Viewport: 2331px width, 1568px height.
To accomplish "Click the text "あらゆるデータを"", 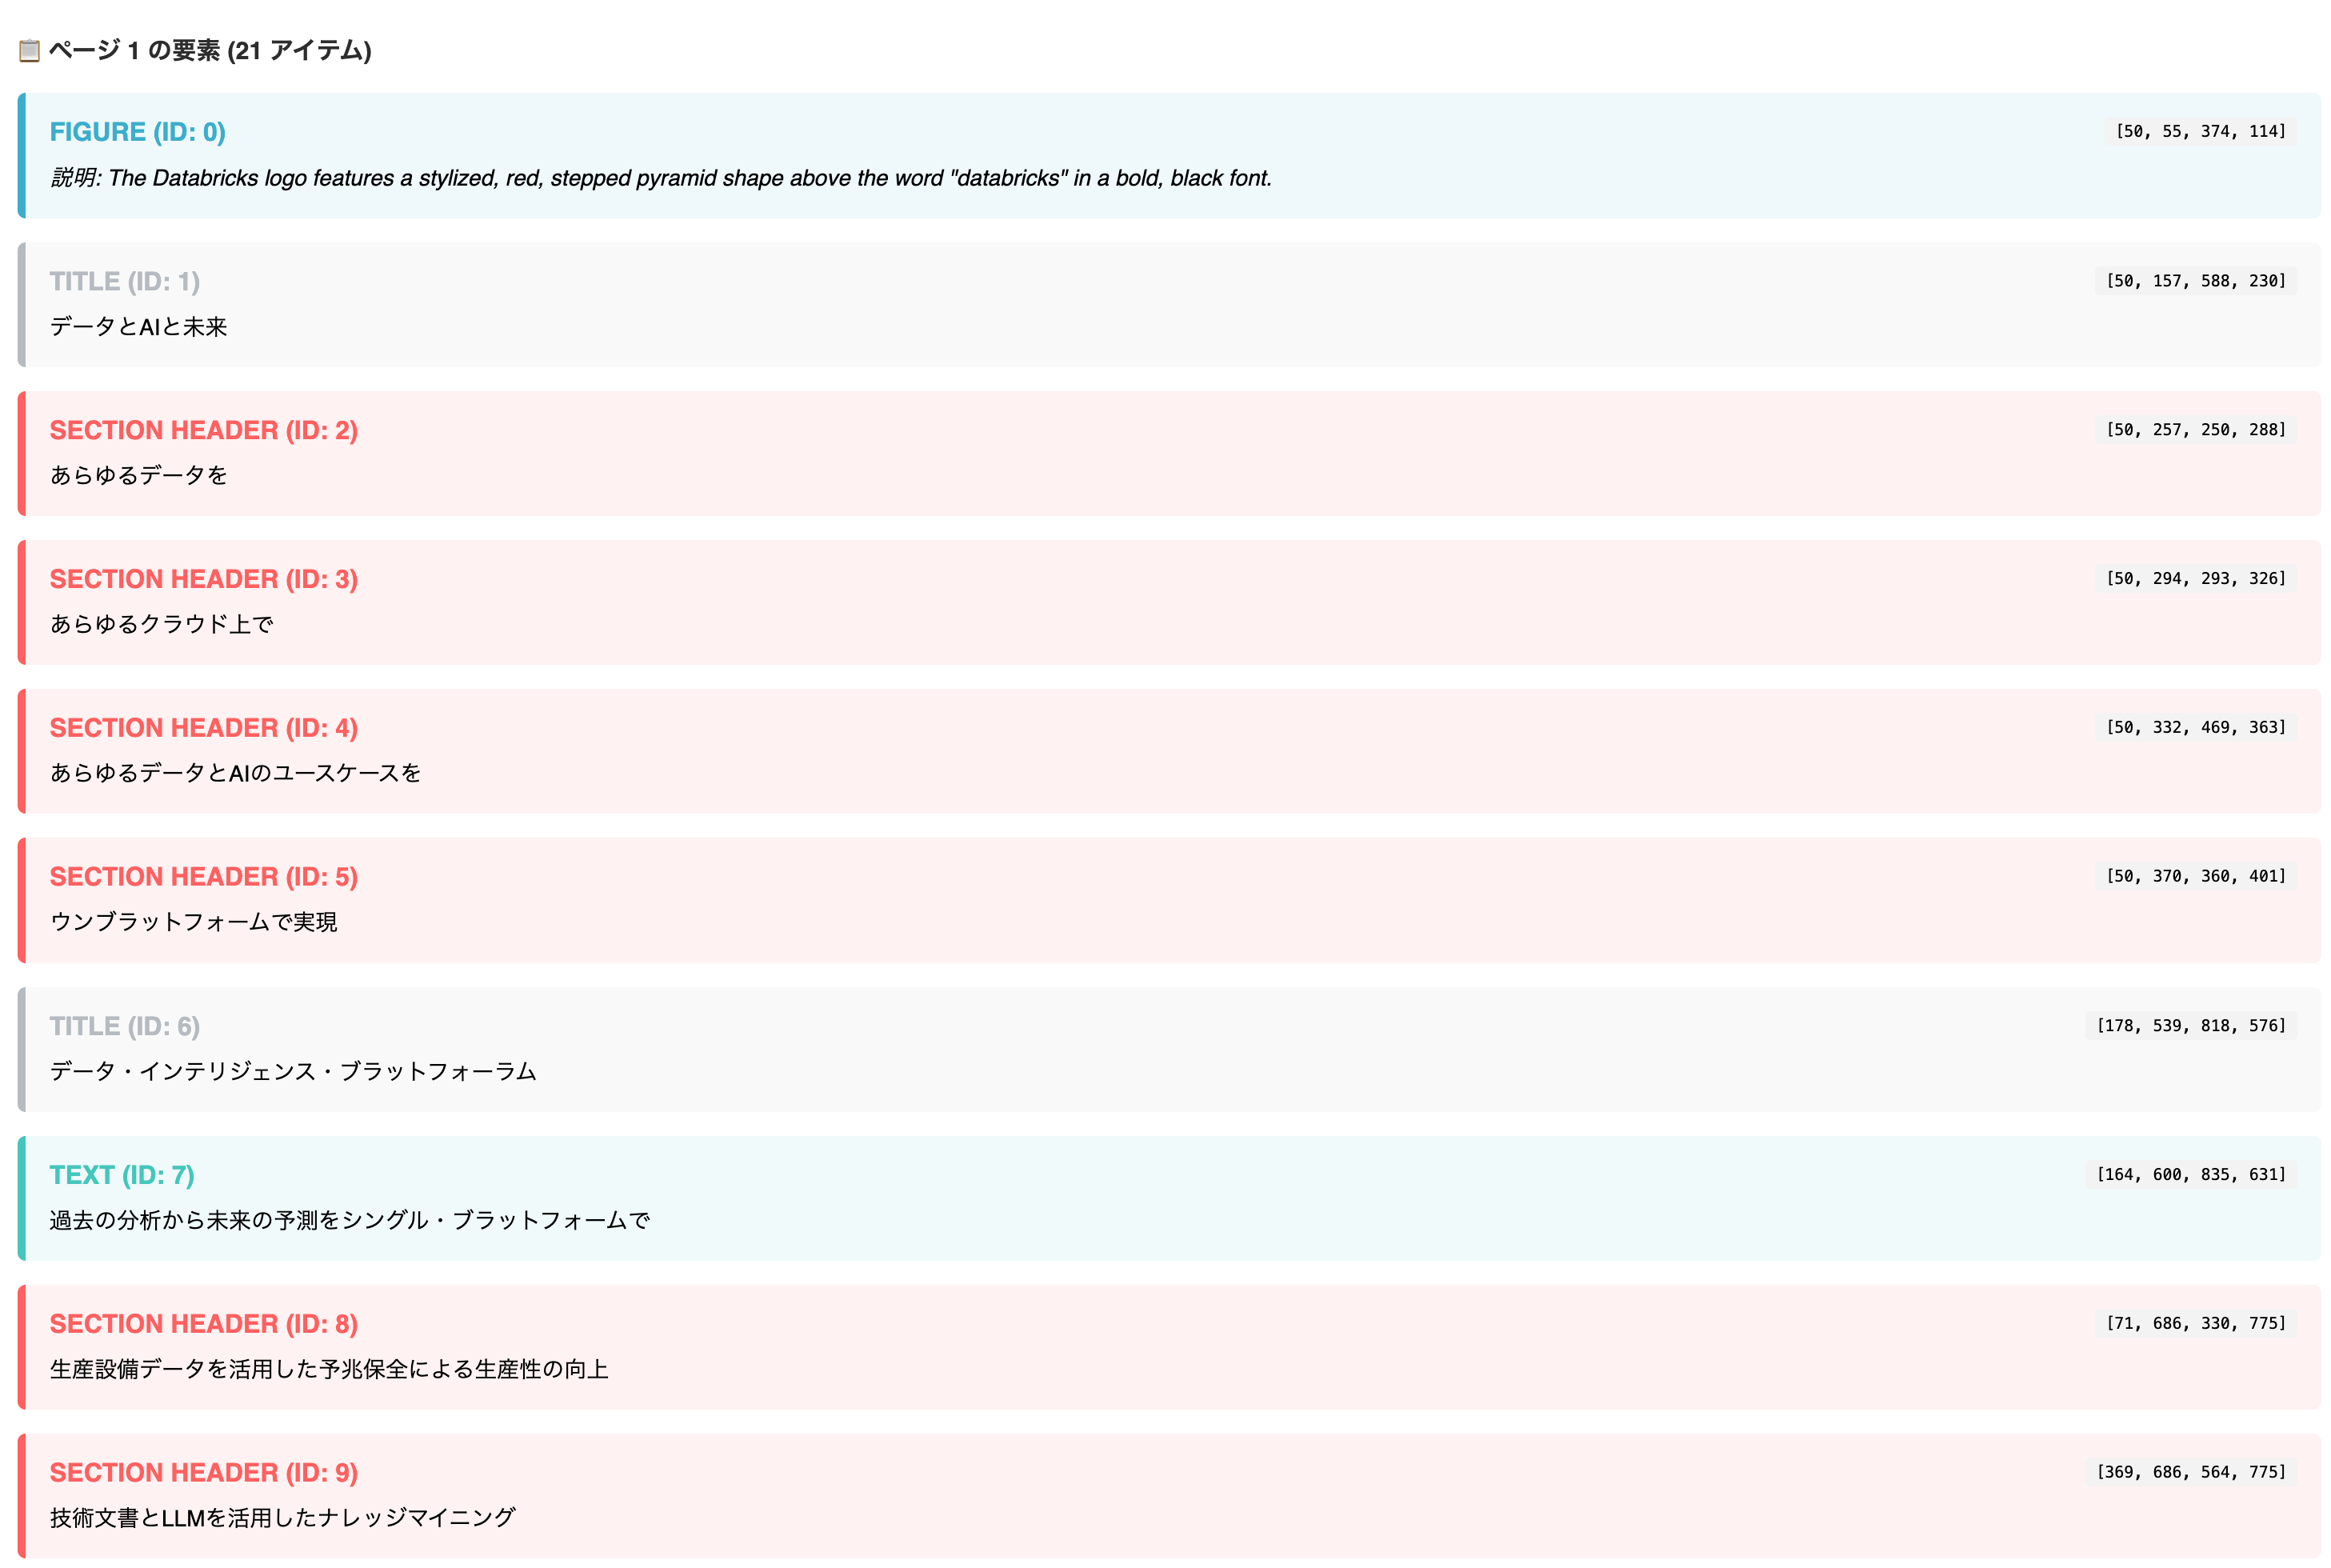I will pos(139,476).
